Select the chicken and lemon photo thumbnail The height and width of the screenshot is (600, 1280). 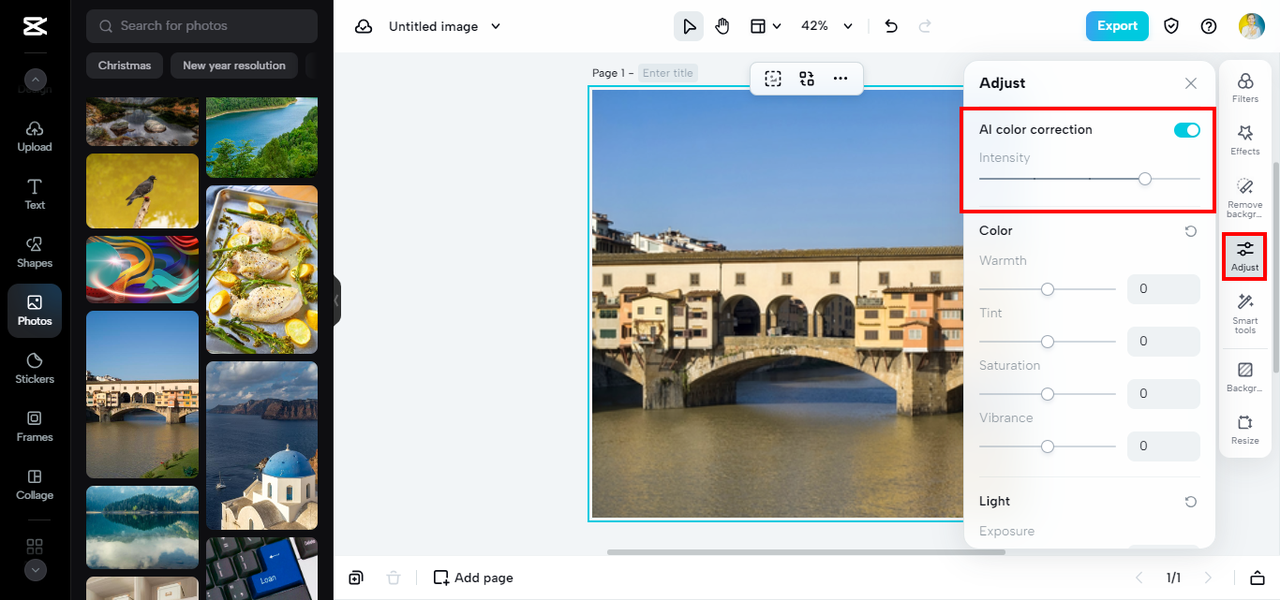(x=262, y=269)
